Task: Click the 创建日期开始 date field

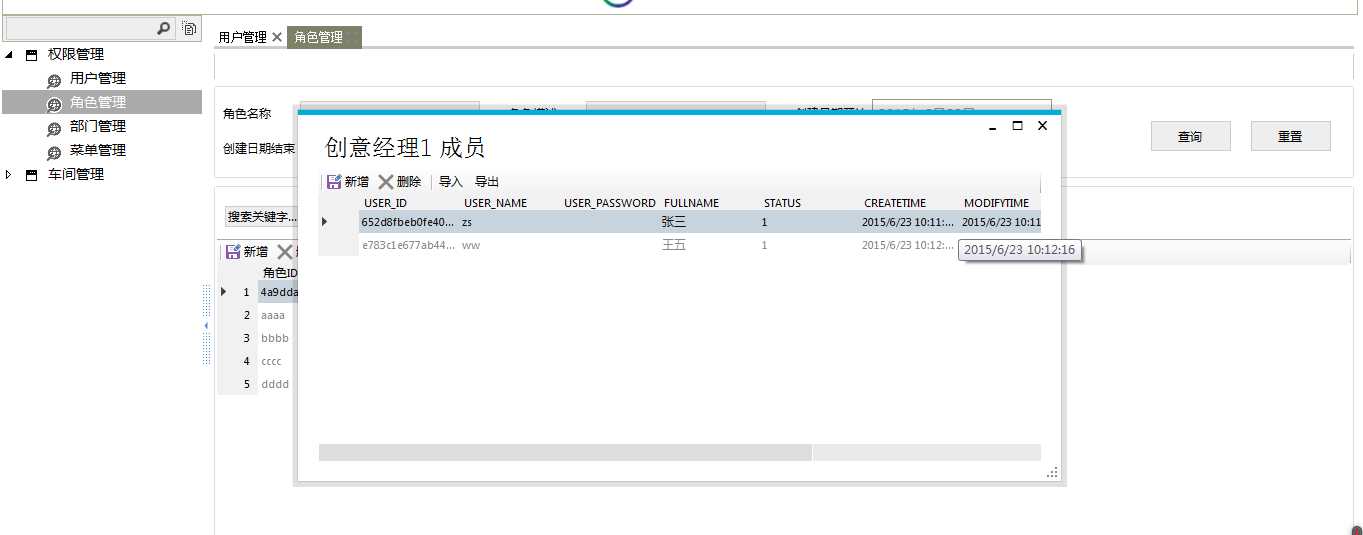Action: point(961,105)
